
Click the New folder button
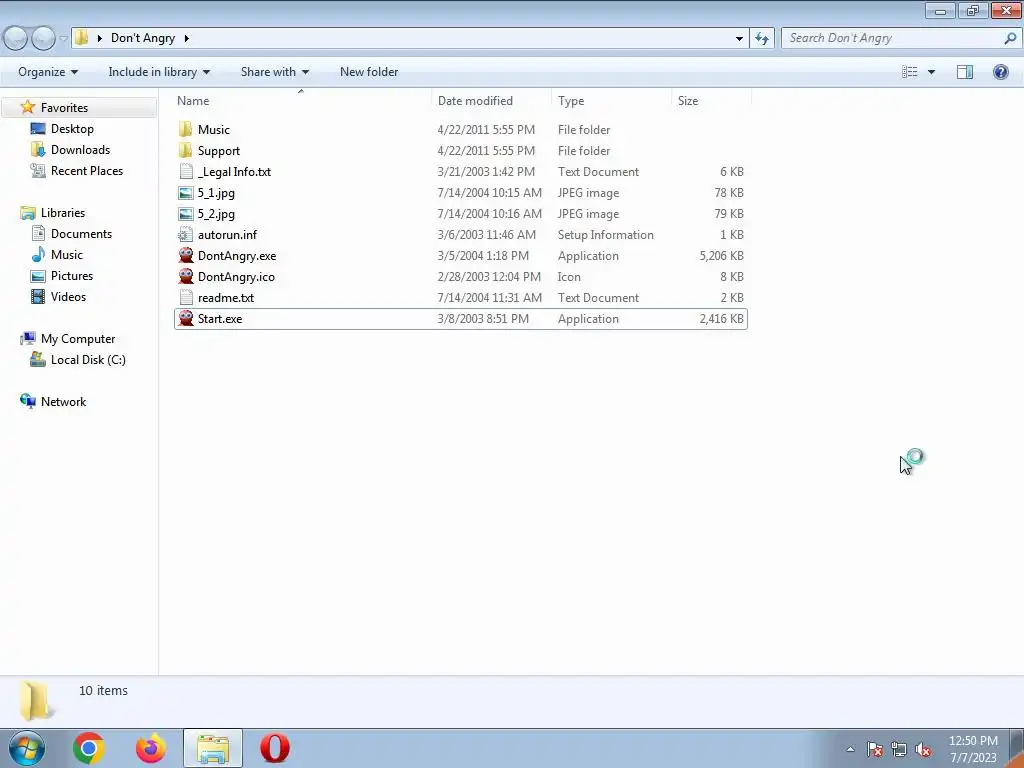coord(369,72)
